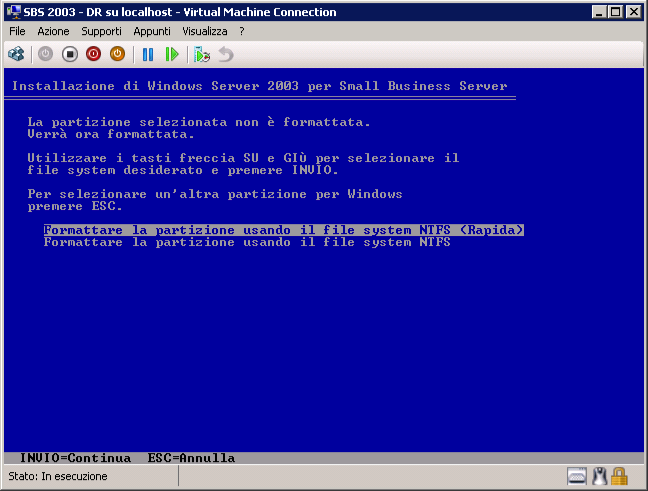
Task: Click the green Reset/Resume play icon
Action: 172,54
